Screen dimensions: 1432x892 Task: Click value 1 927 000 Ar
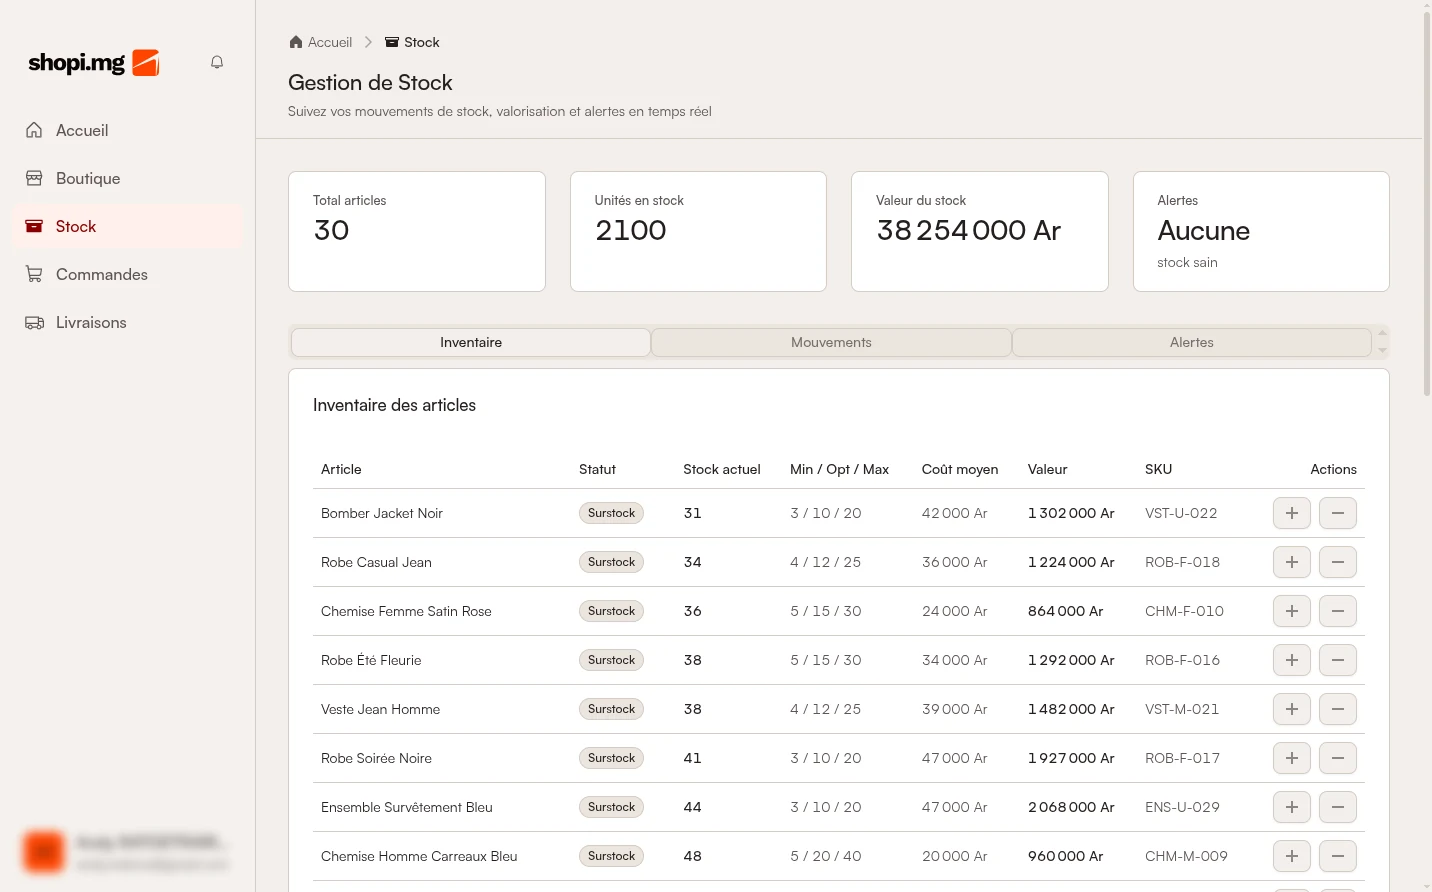tap(1071, 758)
